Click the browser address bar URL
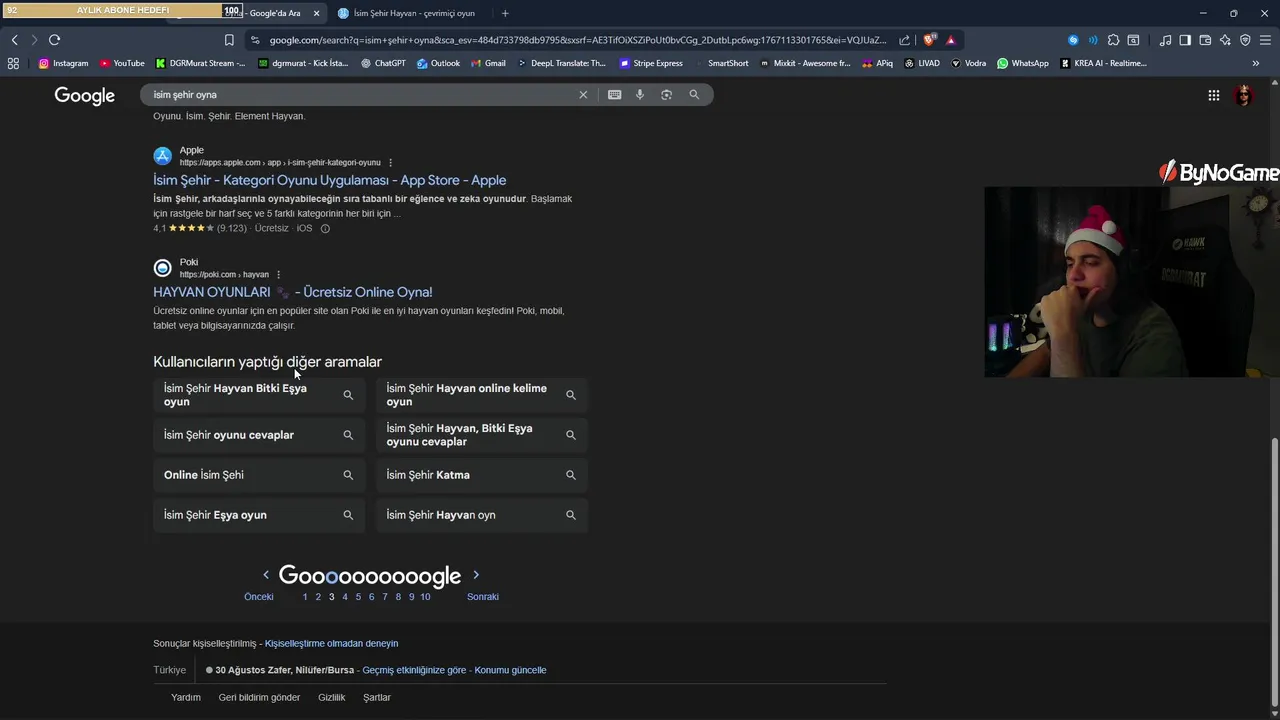This screenshot has width=1280, height=720. (x=577, y=40)
